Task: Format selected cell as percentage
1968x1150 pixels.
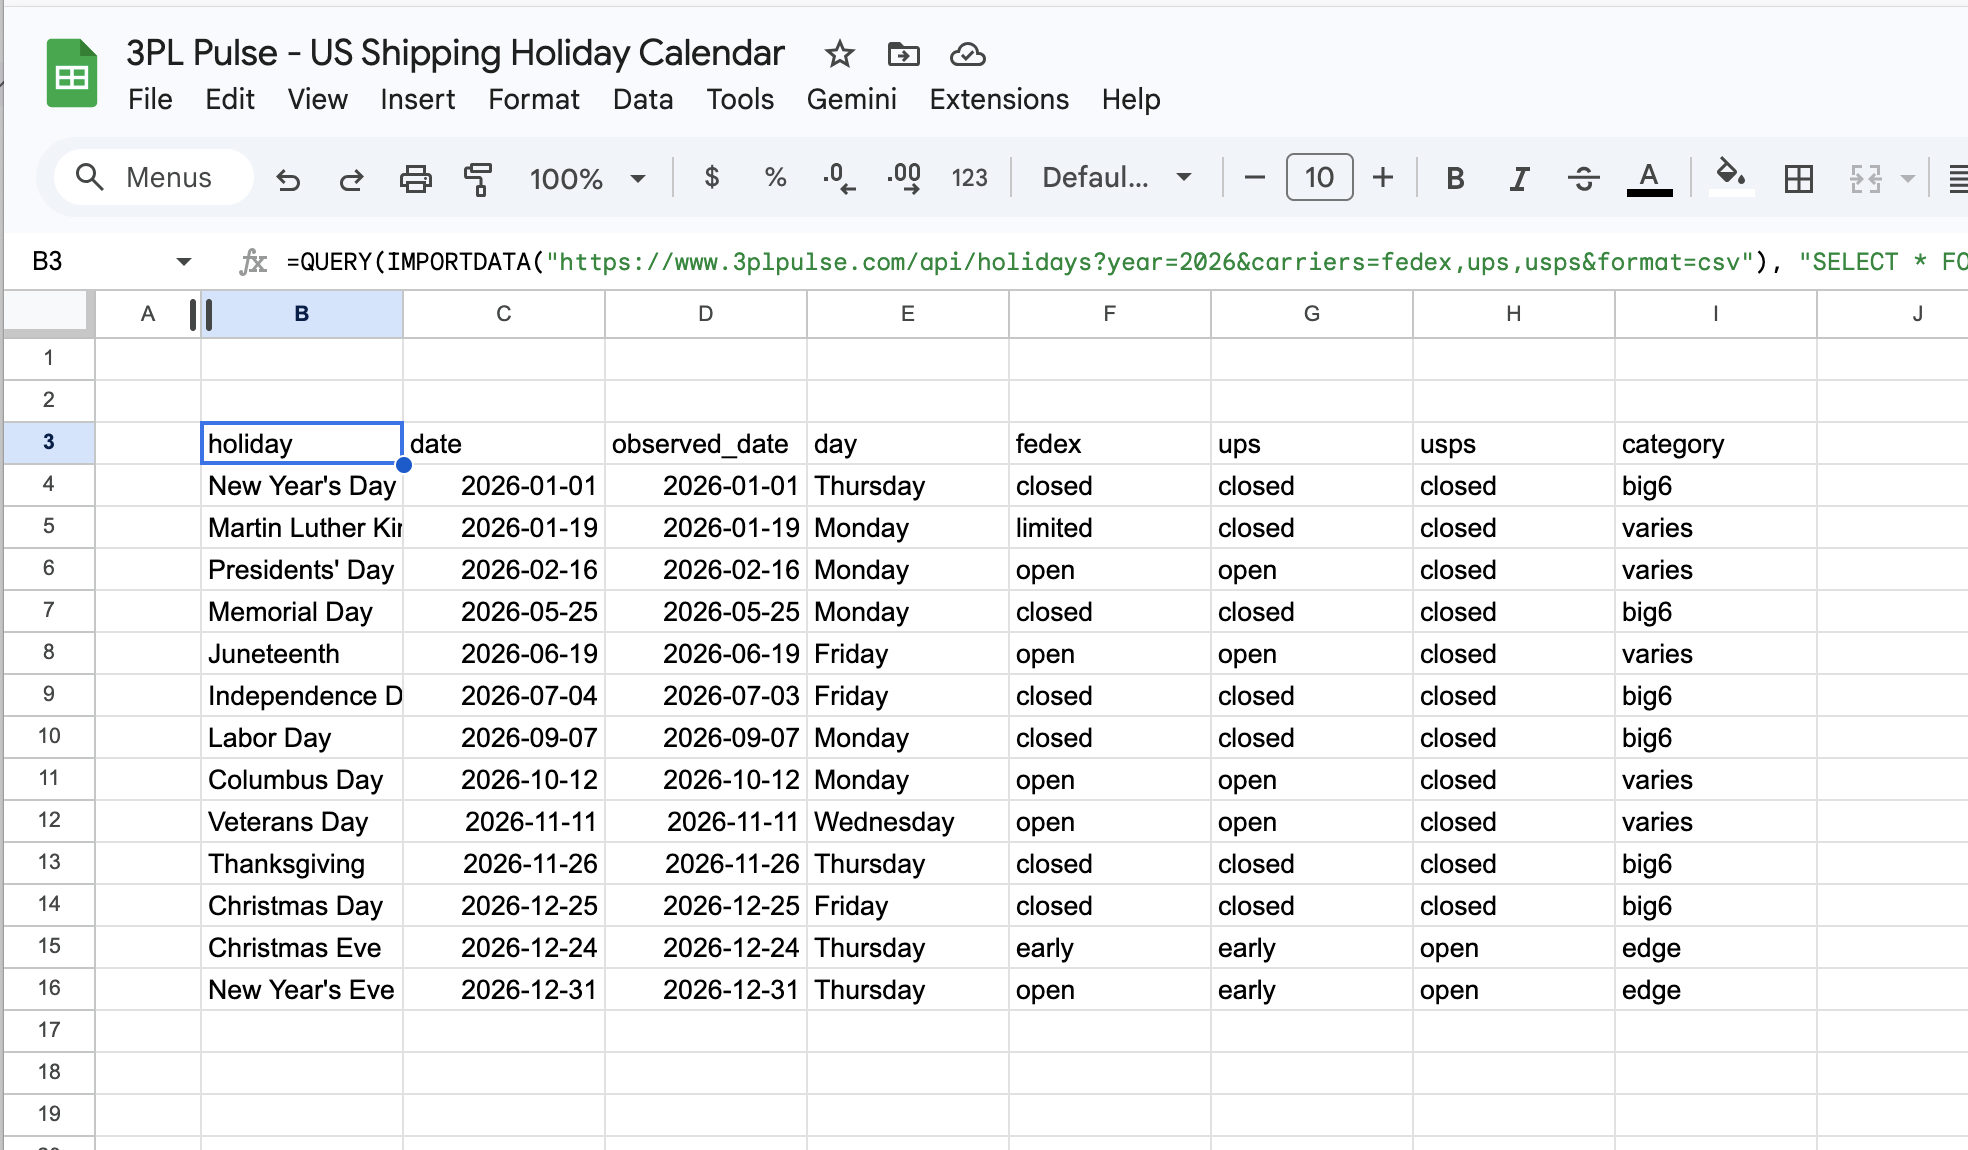Action: coord(774,178)
